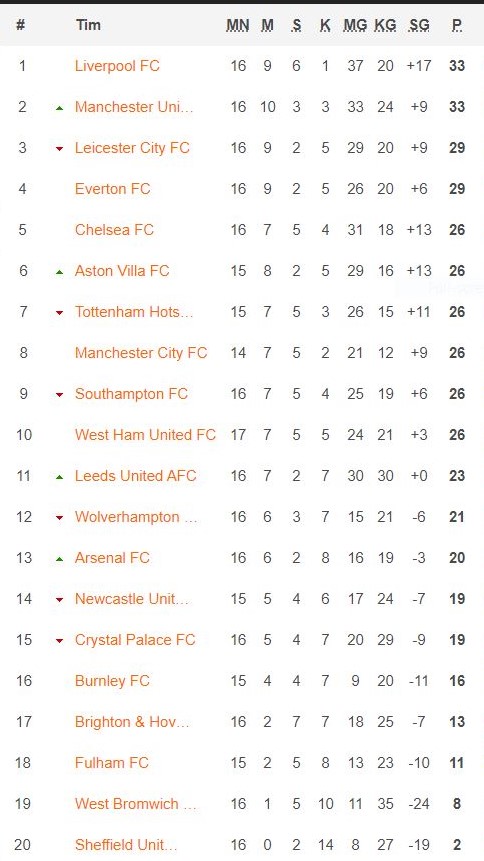The width and height of the screenshot is (484, 861).
Task: Click the MN column header abbreviation
Action: pos(238,25)
